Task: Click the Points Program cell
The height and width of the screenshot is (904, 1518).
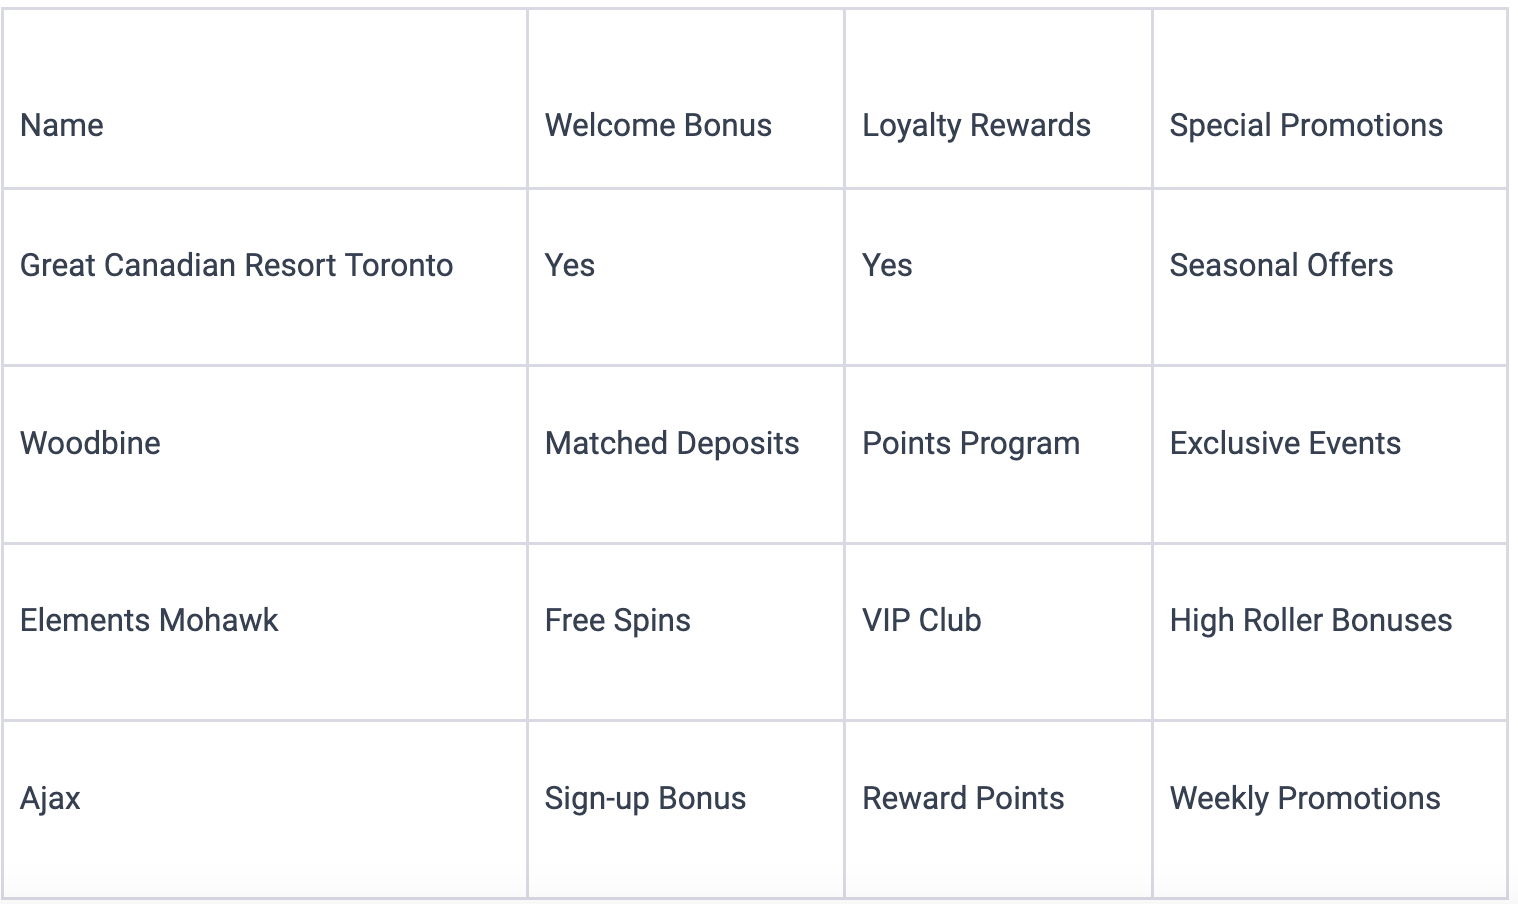Action: point(971,443)
